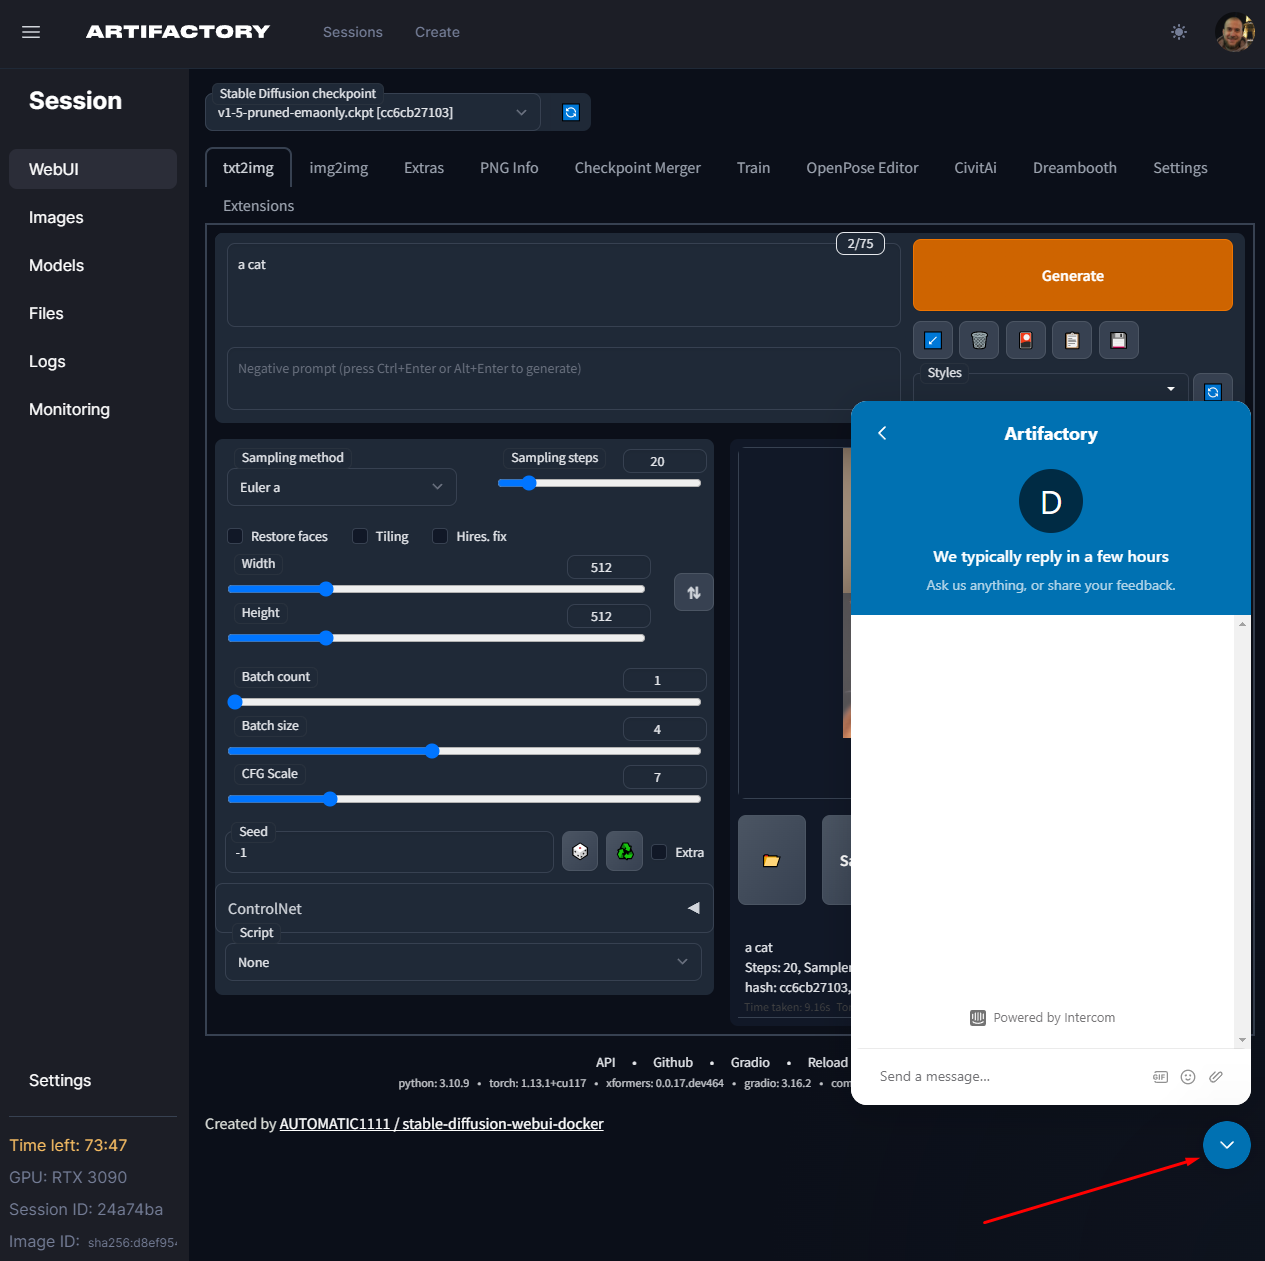Attach a file with paperclip icon
The width and height of the screenshot is (1265, 1261).
point(1216,1077)
